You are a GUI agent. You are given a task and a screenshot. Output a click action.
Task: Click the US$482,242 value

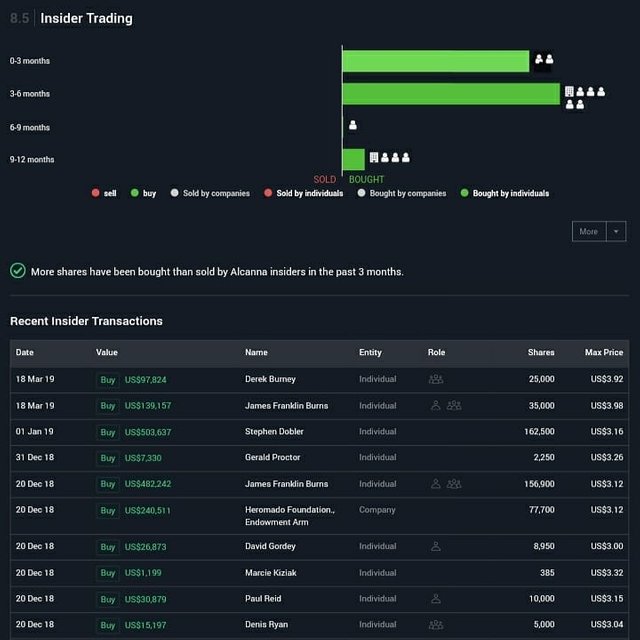tap(148, 484)
